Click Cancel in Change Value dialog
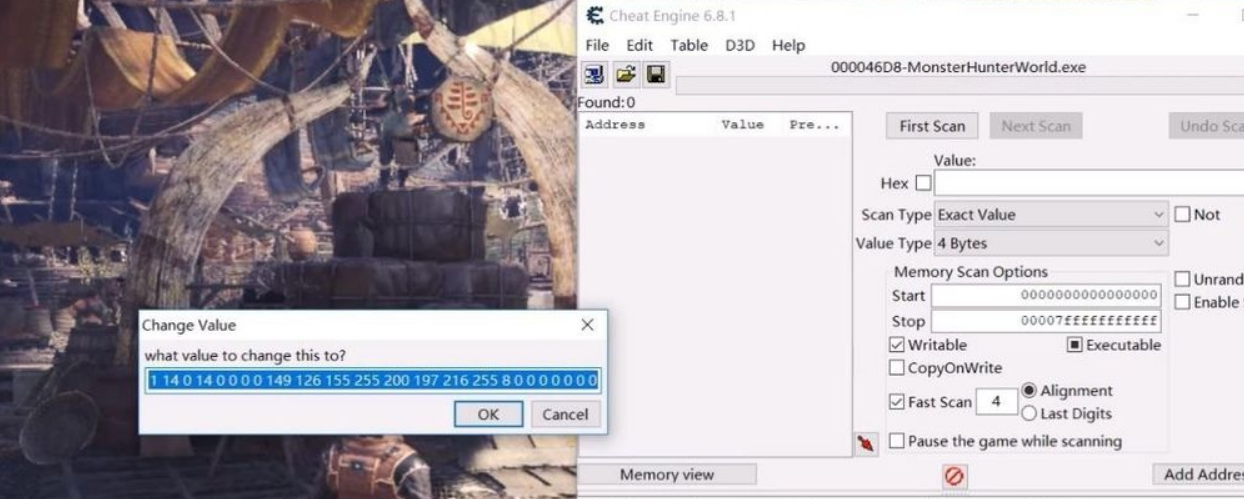Viewport: 1244px width, 499px height. [566, 414]
